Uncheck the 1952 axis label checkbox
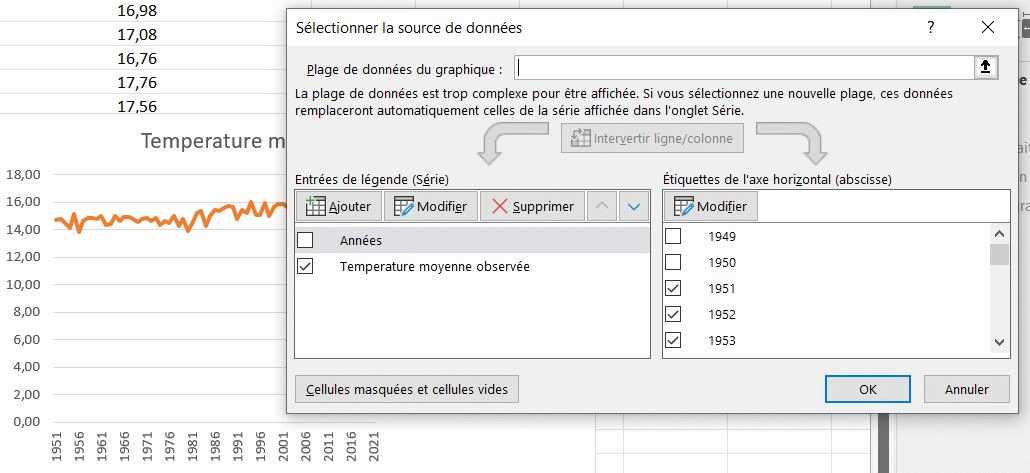 [673, 315]
